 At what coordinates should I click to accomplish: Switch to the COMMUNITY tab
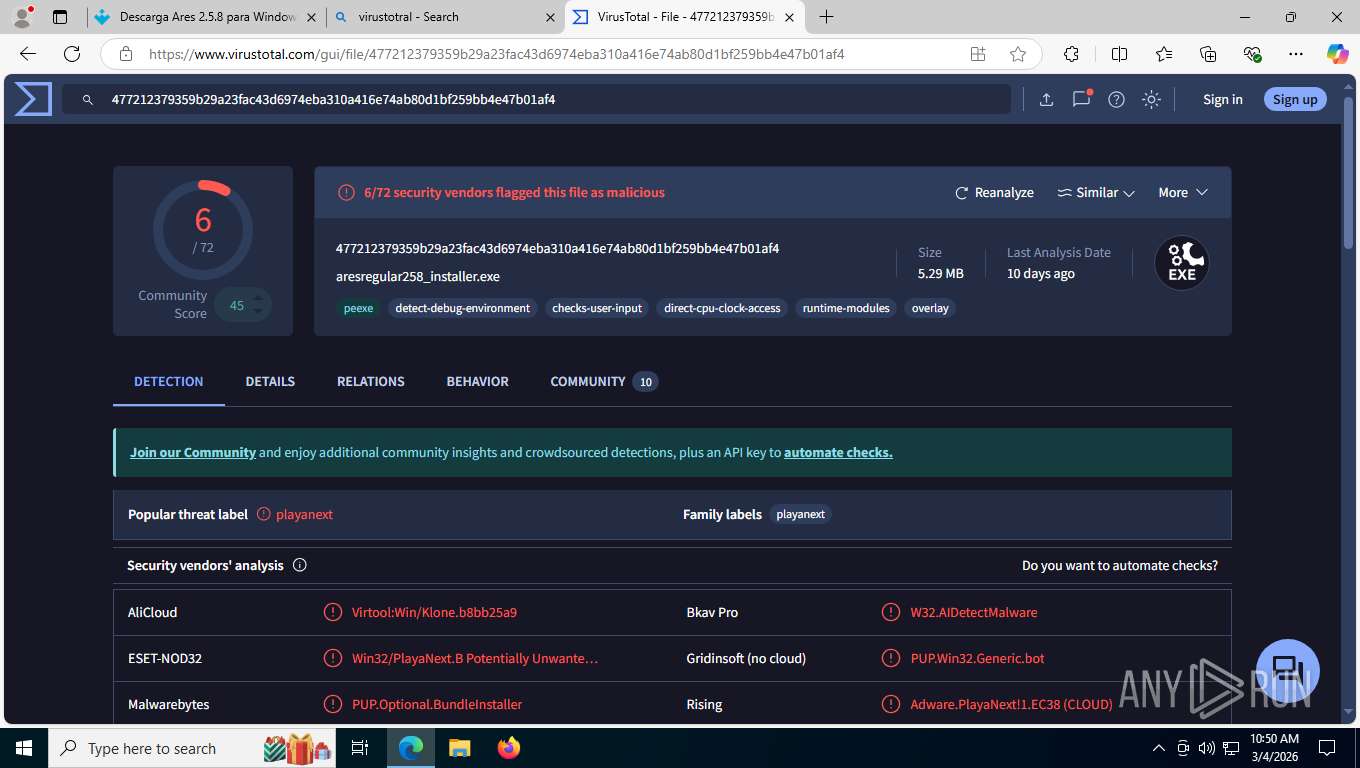pyautogui.click(x=604, y=382)
